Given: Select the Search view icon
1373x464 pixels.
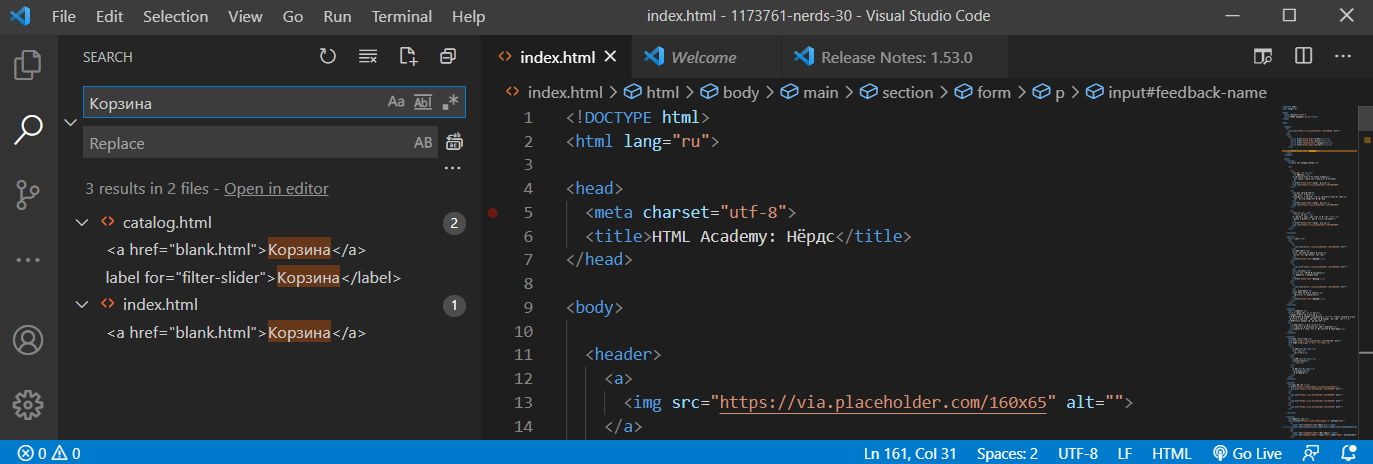Looking at the screenshot, I should 28,129.
